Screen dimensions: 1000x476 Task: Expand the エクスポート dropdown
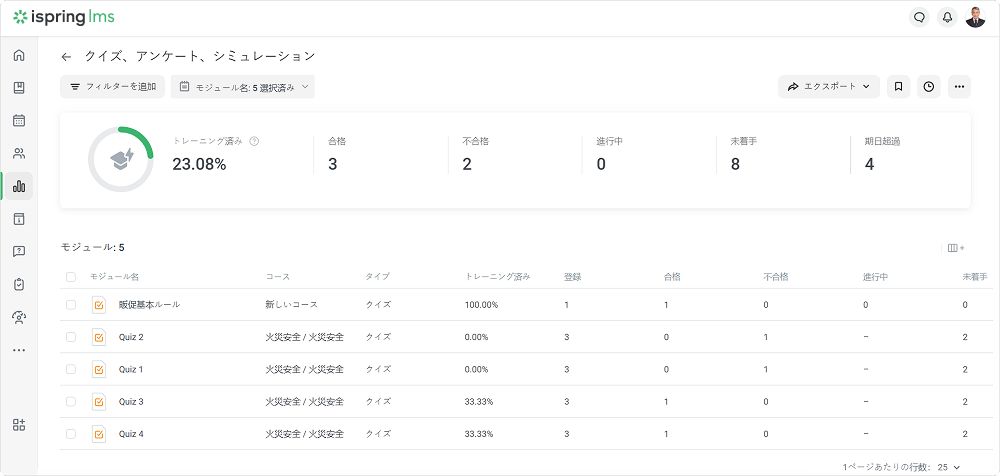tap(829, 87)
